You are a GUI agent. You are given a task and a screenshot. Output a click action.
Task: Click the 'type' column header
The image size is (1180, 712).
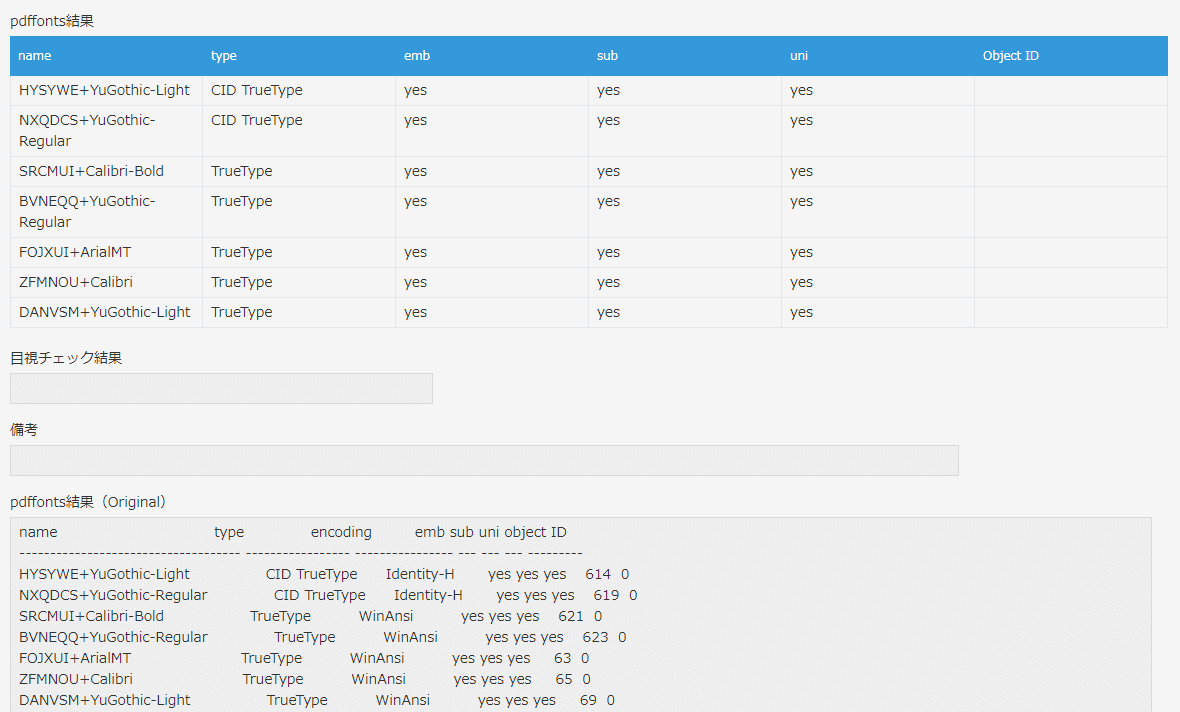(x=299, y=56)
